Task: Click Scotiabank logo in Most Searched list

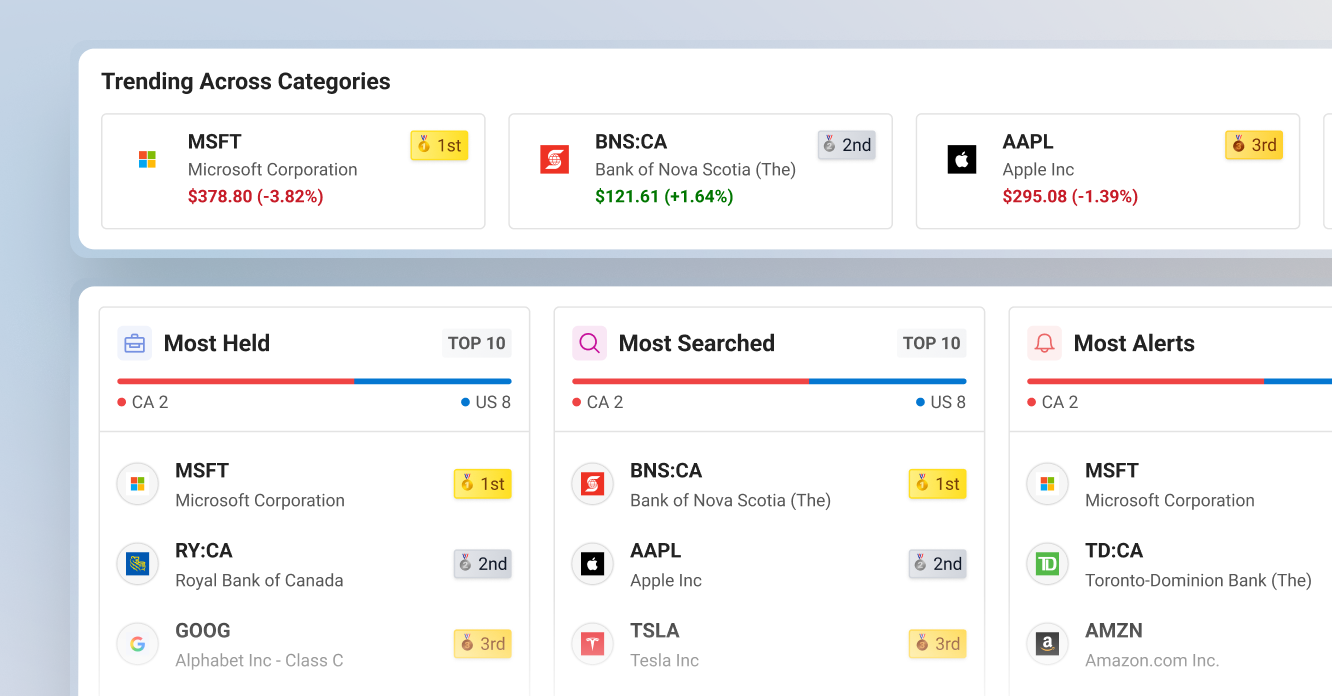Action: [592, 484]
